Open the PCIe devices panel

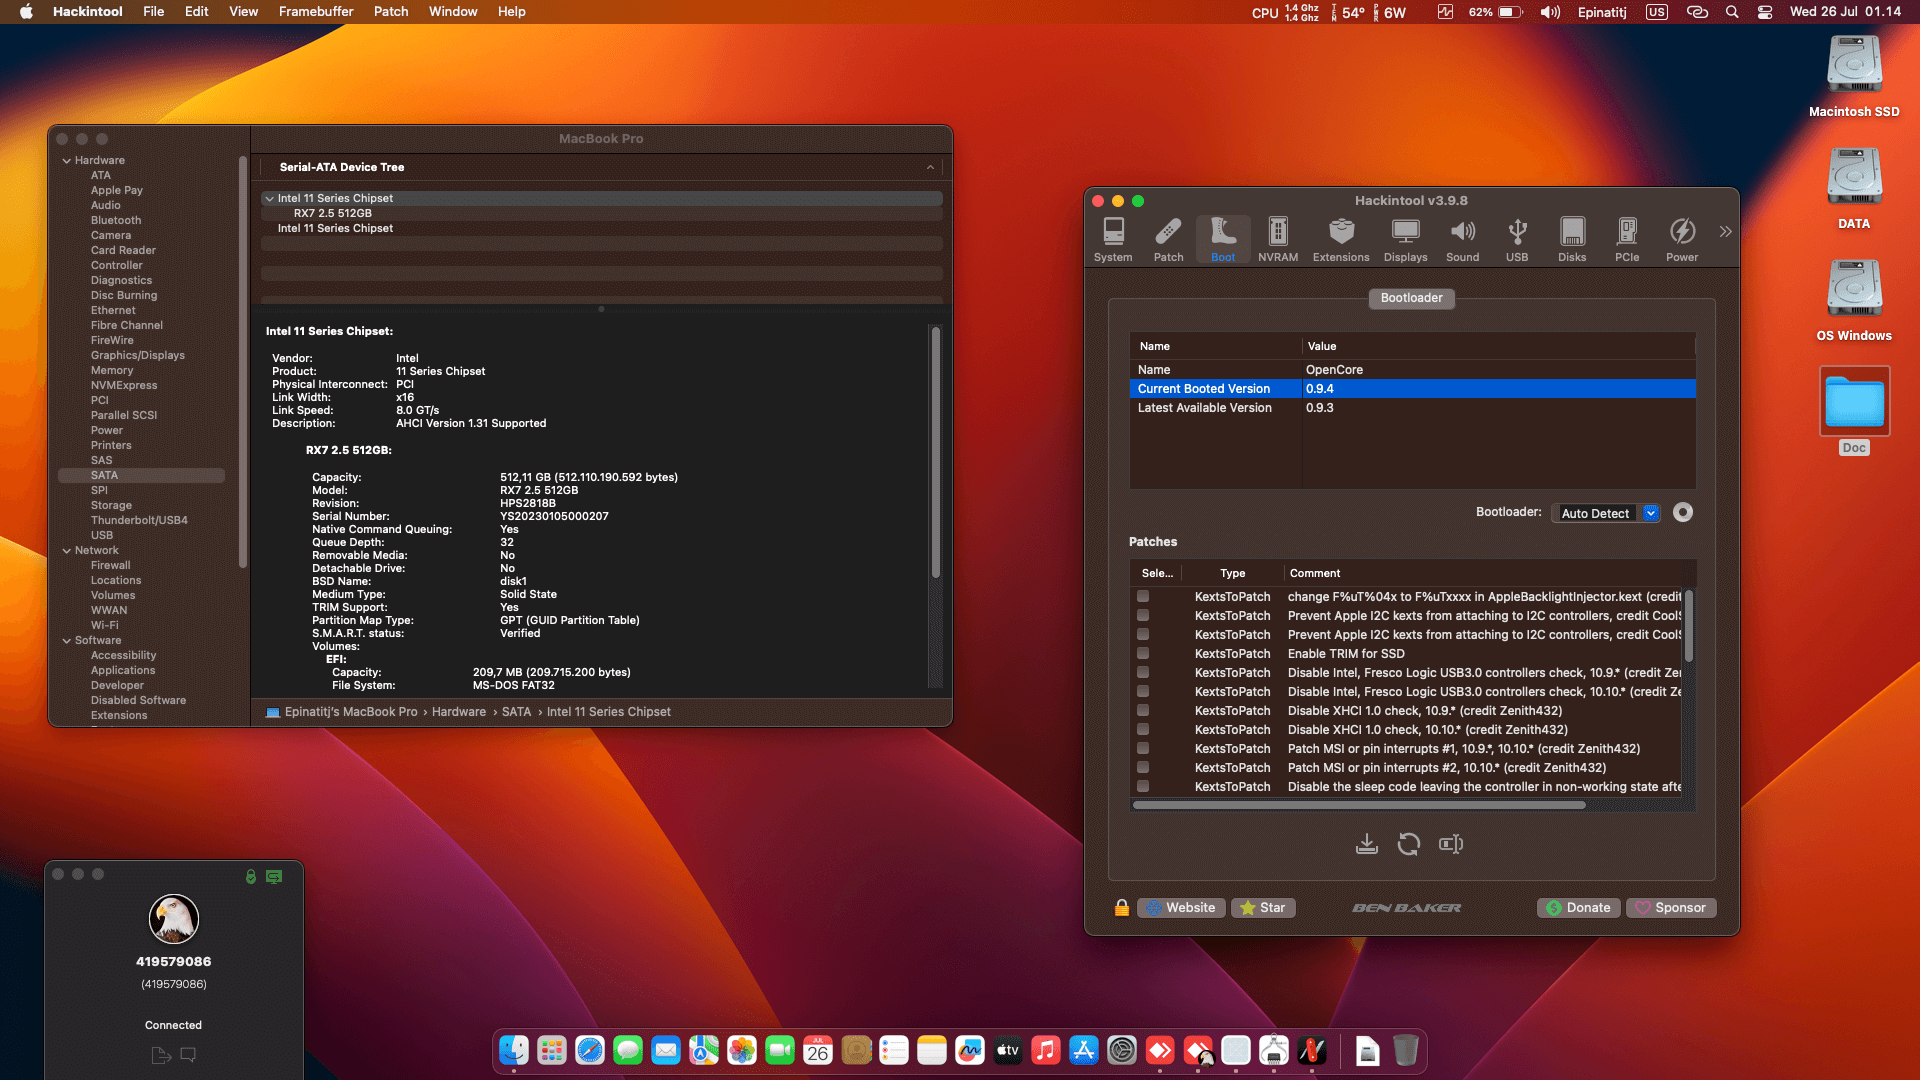[1627, 238]
